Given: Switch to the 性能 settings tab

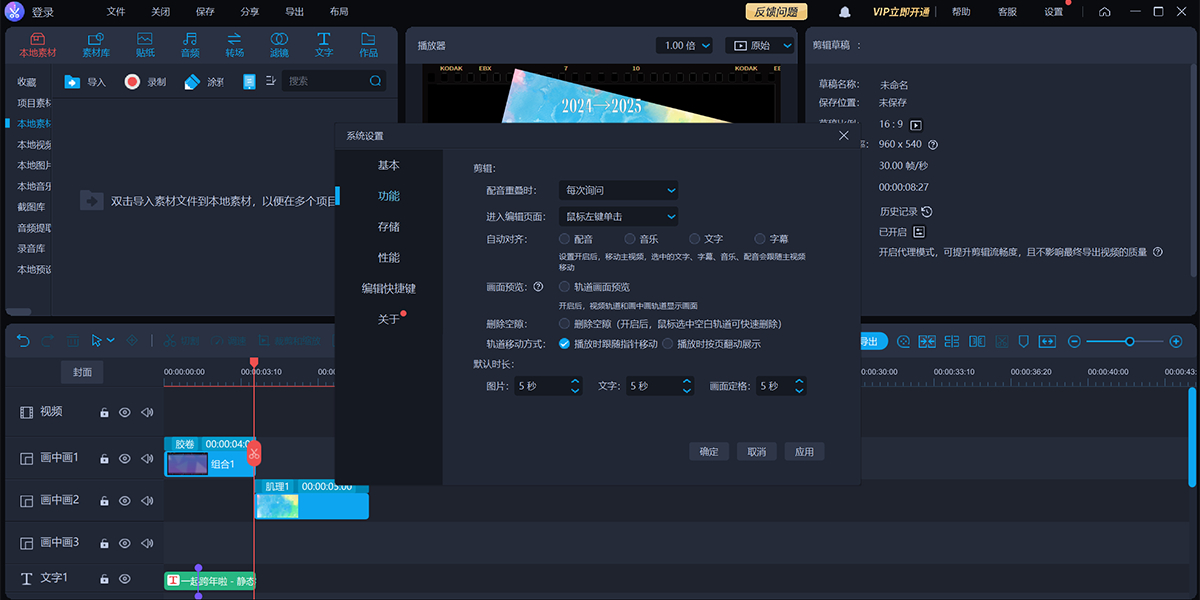Looking at the screenshot, I should point(388,258).
